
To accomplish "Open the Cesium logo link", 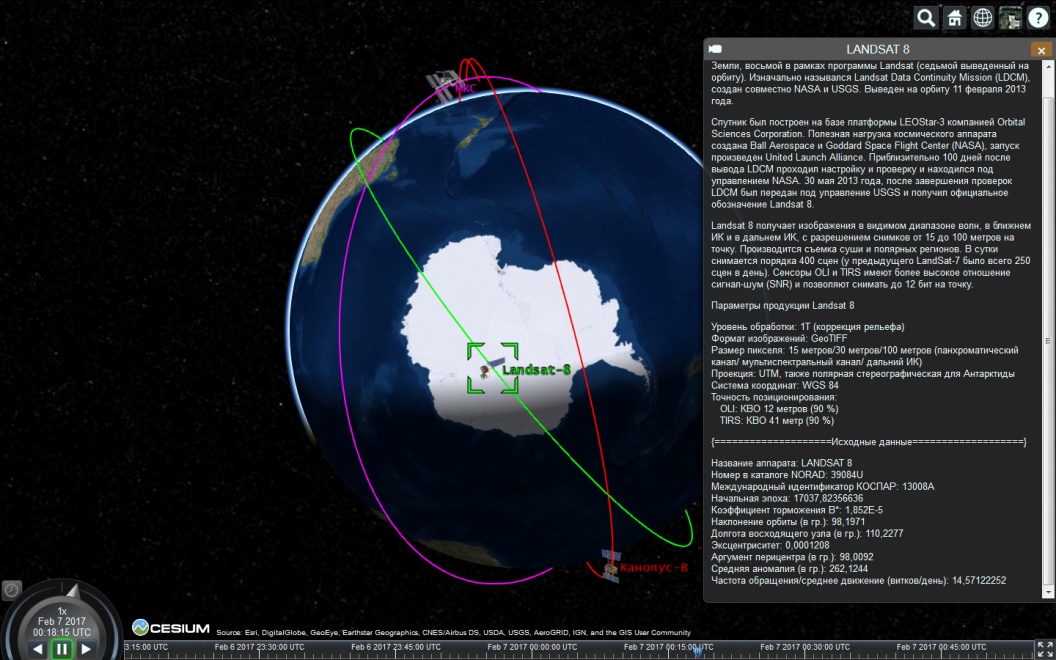I will click(x=170, y=628).
